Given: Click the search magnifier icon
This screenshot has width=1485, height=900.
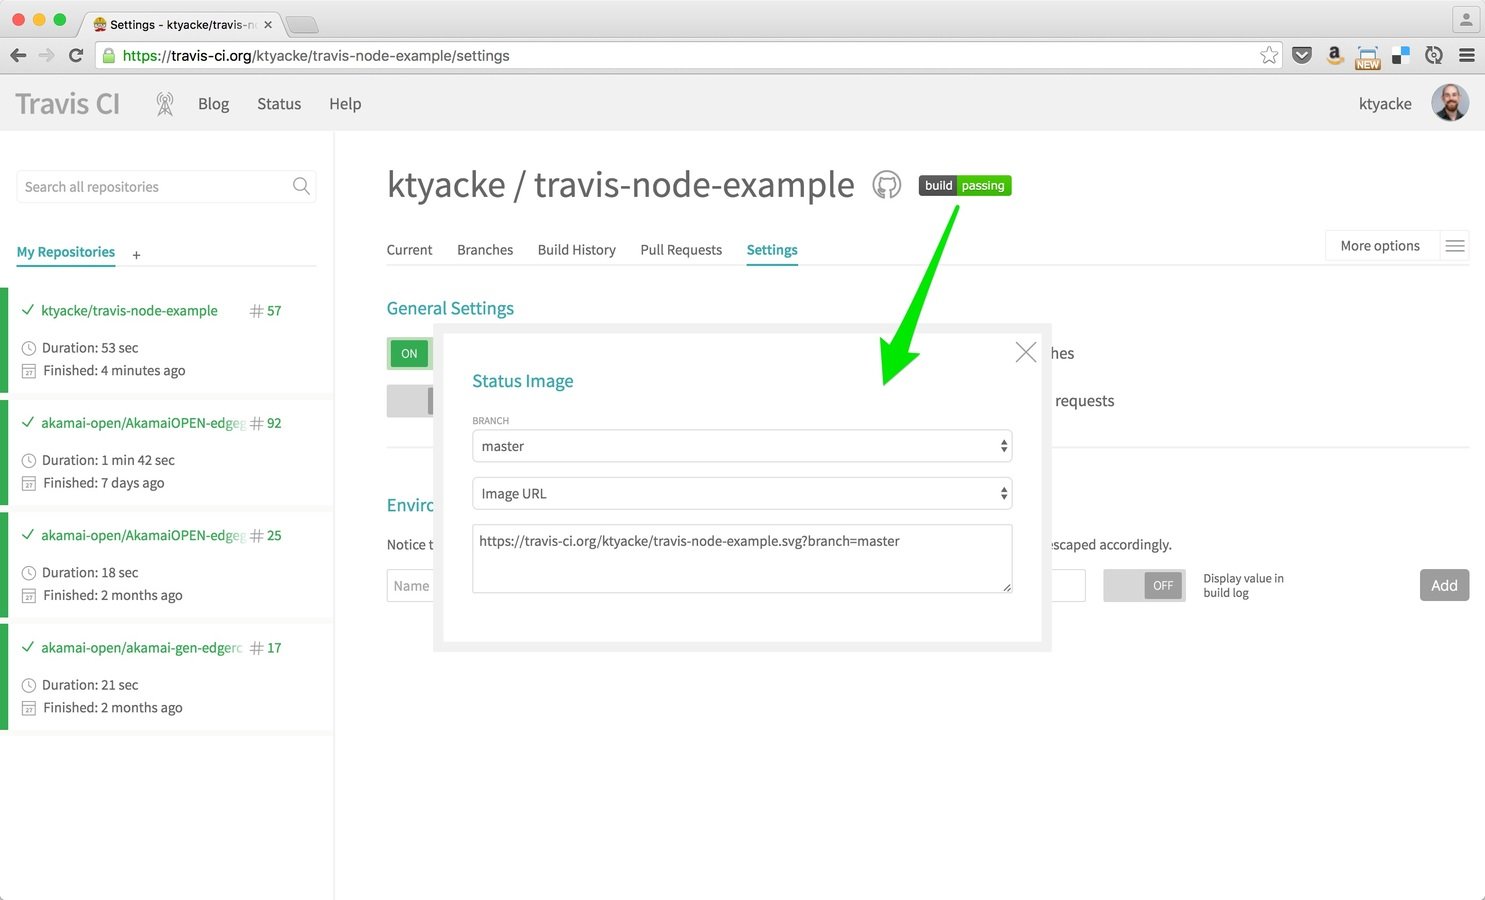Looking at the screenshot, I should (301, 186).
